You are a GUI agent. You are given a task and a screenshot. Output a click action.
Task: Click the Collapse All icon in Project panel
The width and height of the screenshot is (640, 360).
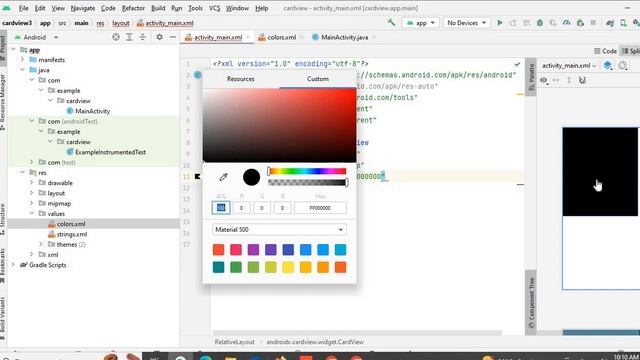point(142,37)
